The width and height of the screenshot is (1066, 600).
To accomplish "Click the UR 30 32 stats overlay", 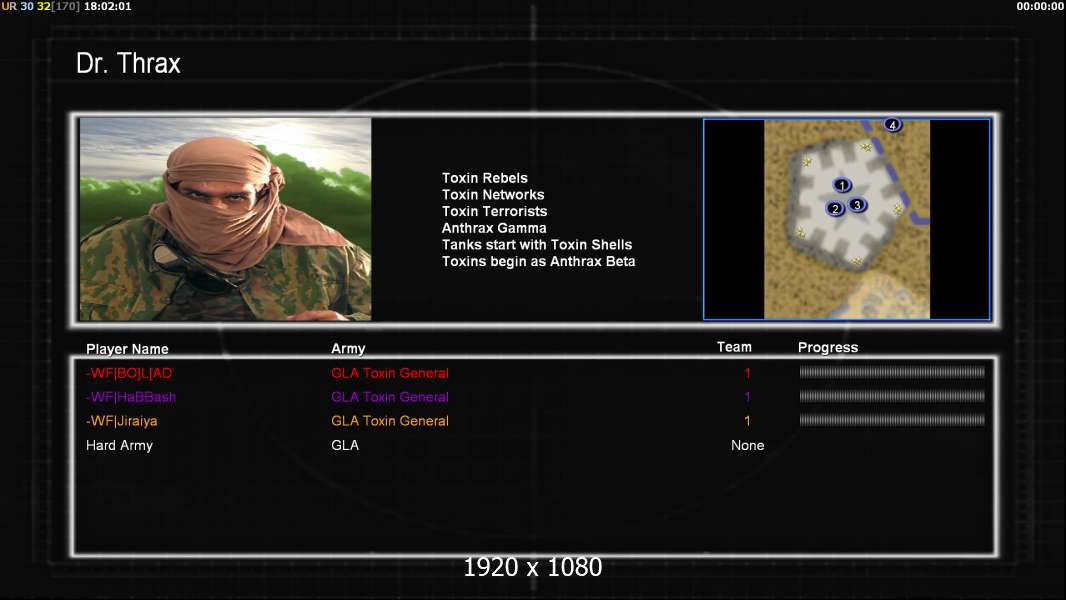I will coord(40,6).
